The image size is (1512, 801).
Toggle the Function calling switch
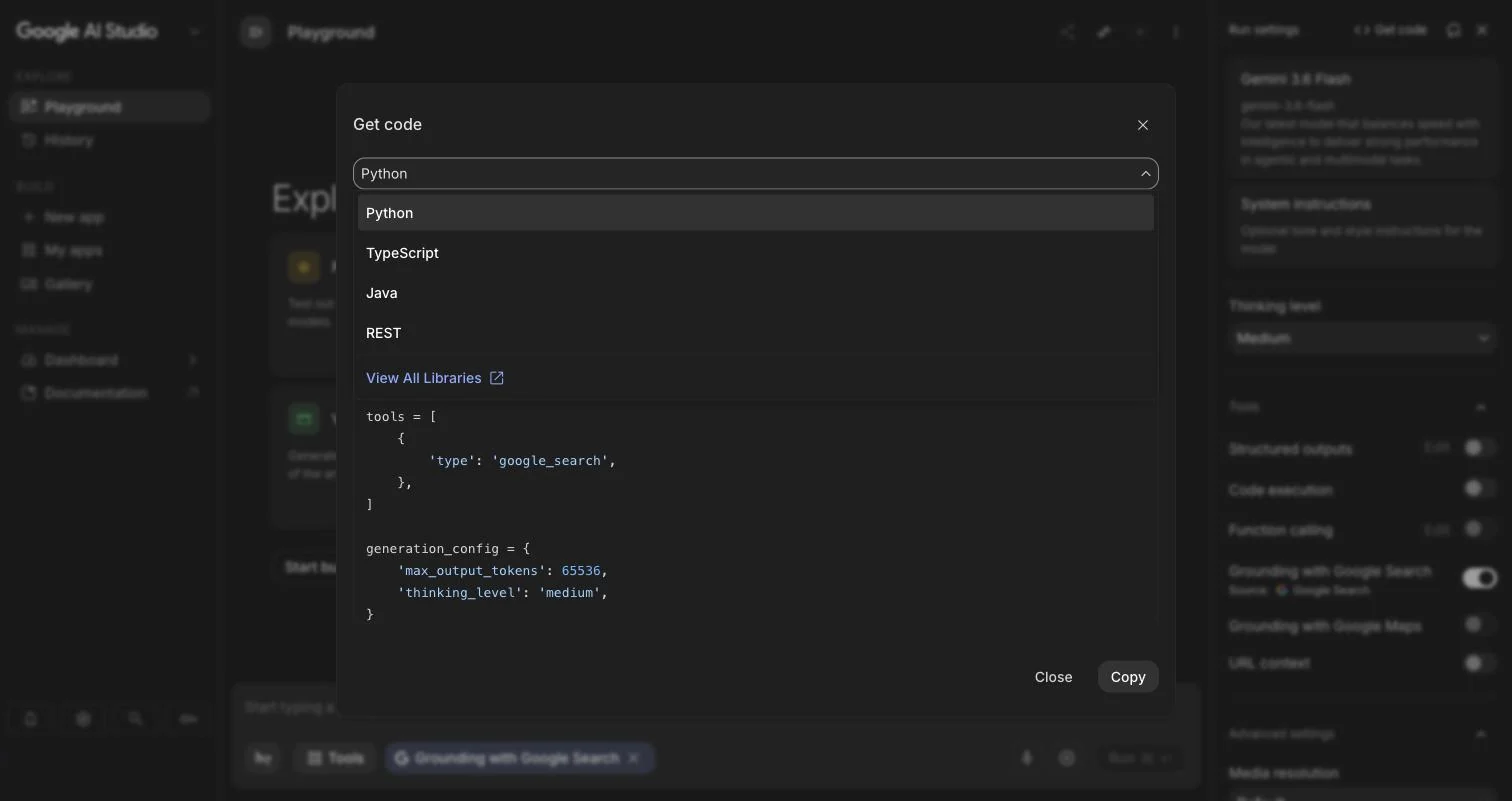[x=1480, y=529]
